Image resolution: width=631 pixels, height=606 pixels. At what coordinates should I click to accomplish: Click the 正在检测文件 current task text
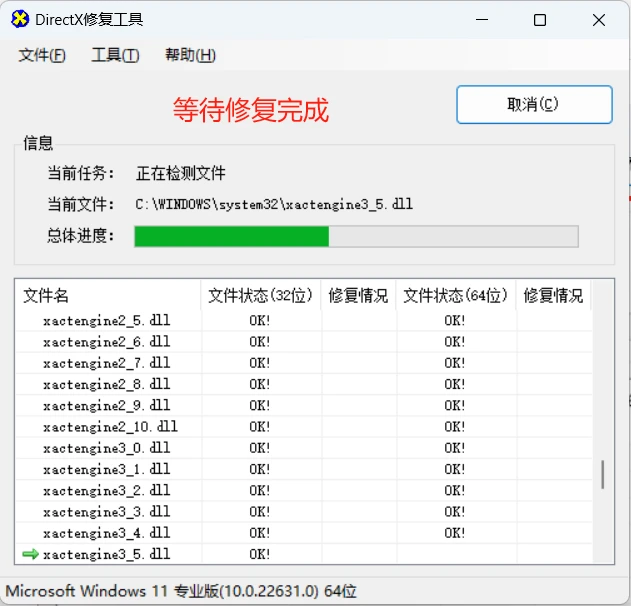[x=181, y=173]
